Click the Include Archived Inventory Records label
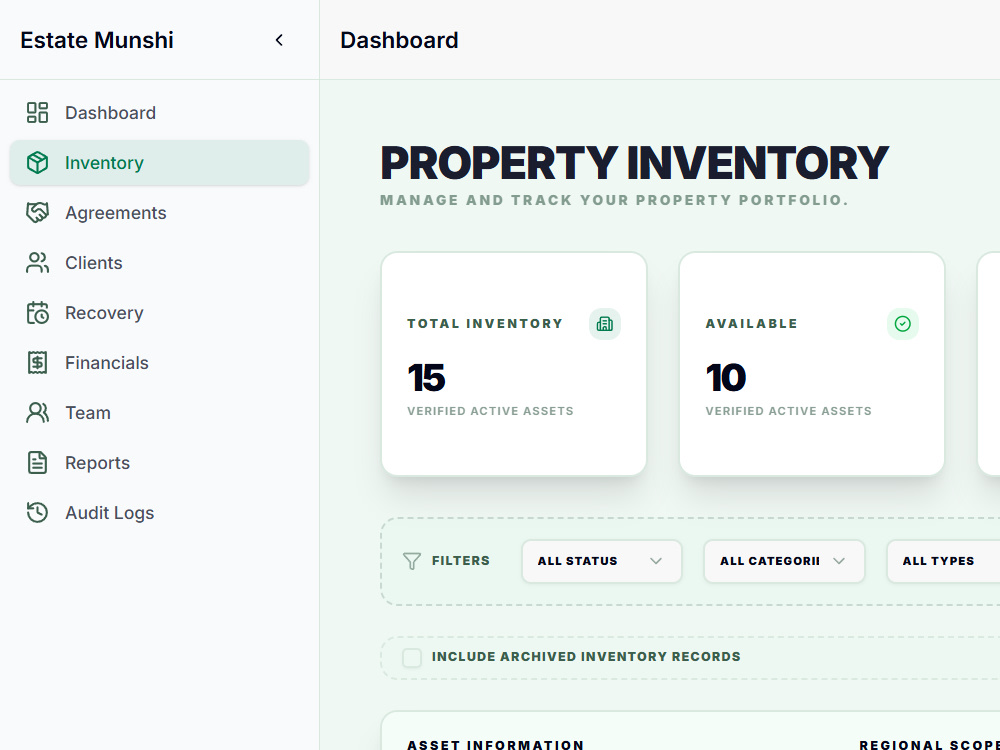 [x=586, y=657]
